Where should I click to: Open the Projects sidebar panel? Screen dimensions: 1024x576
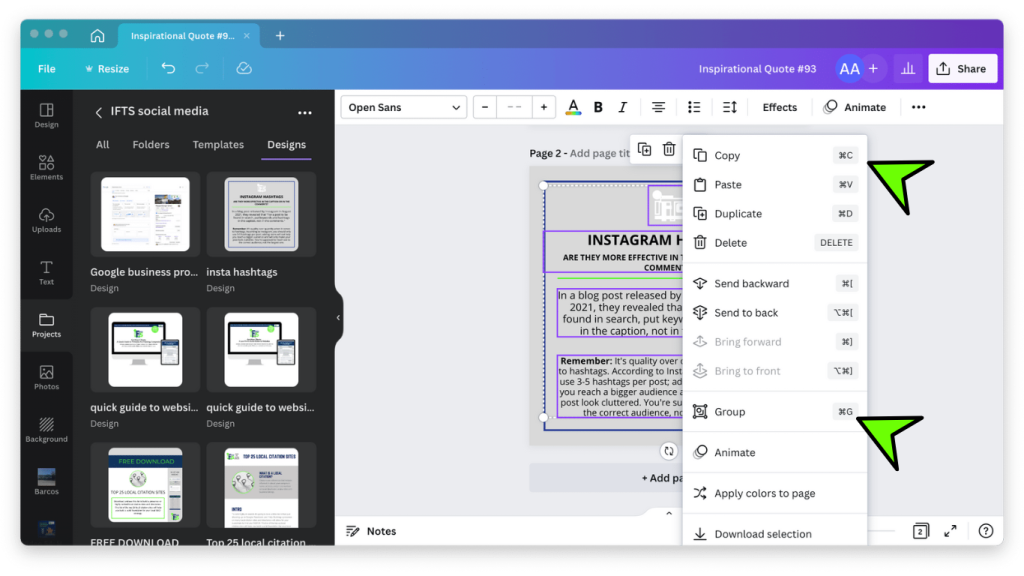coord(46,325)
